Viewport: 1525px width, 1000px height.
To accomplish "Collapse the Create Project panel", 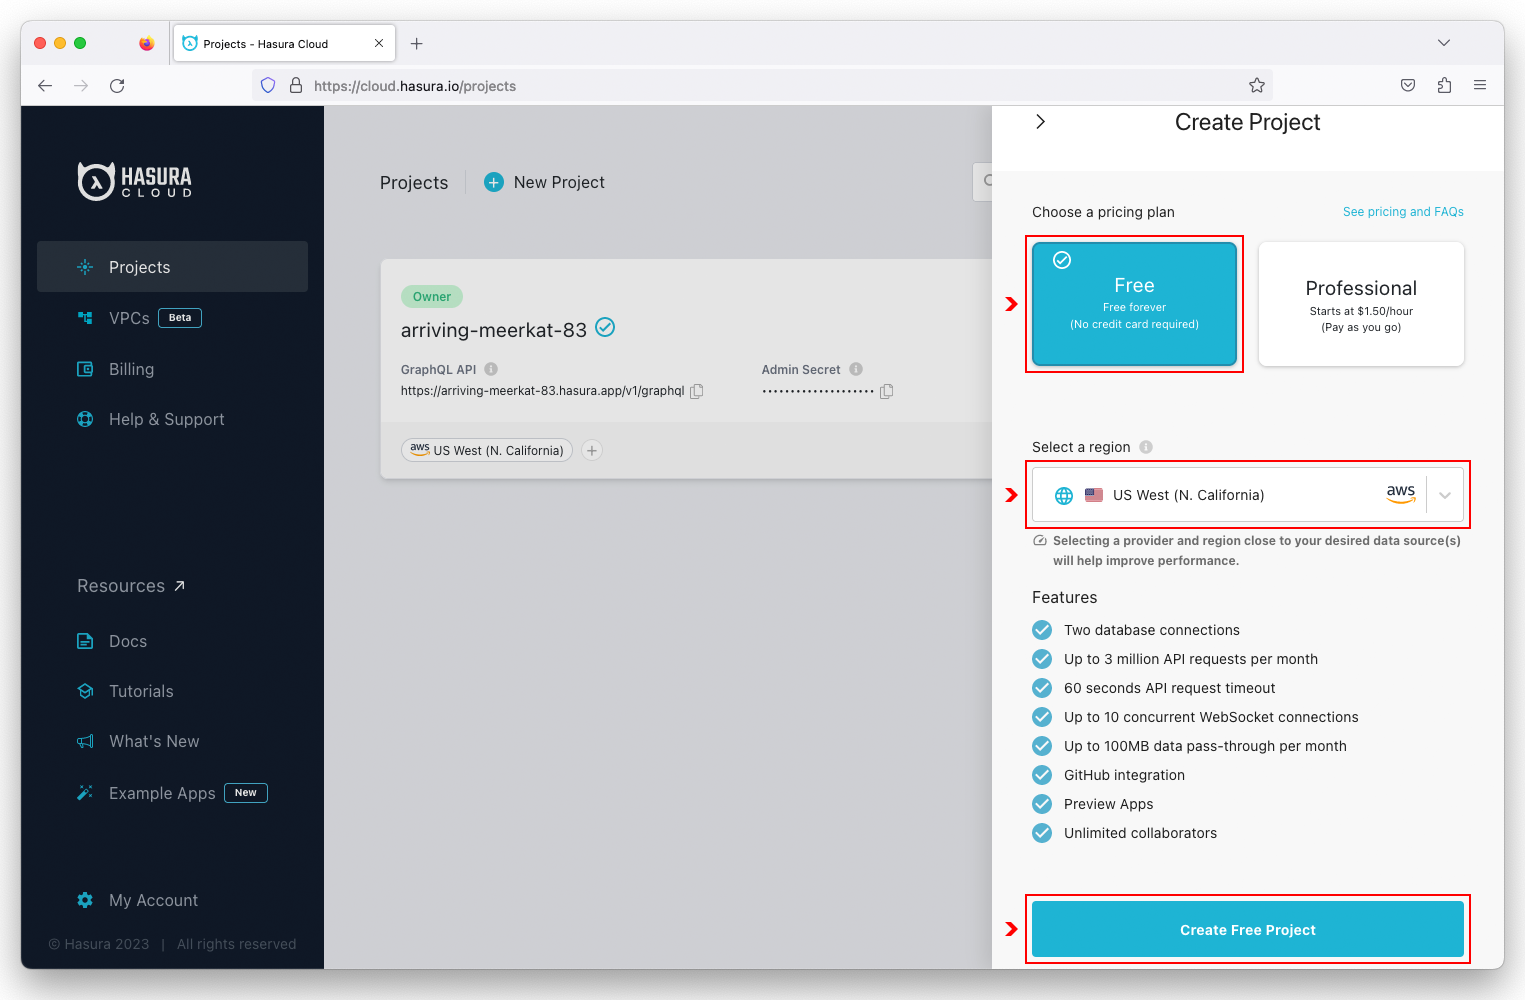I will (1041, 122).
